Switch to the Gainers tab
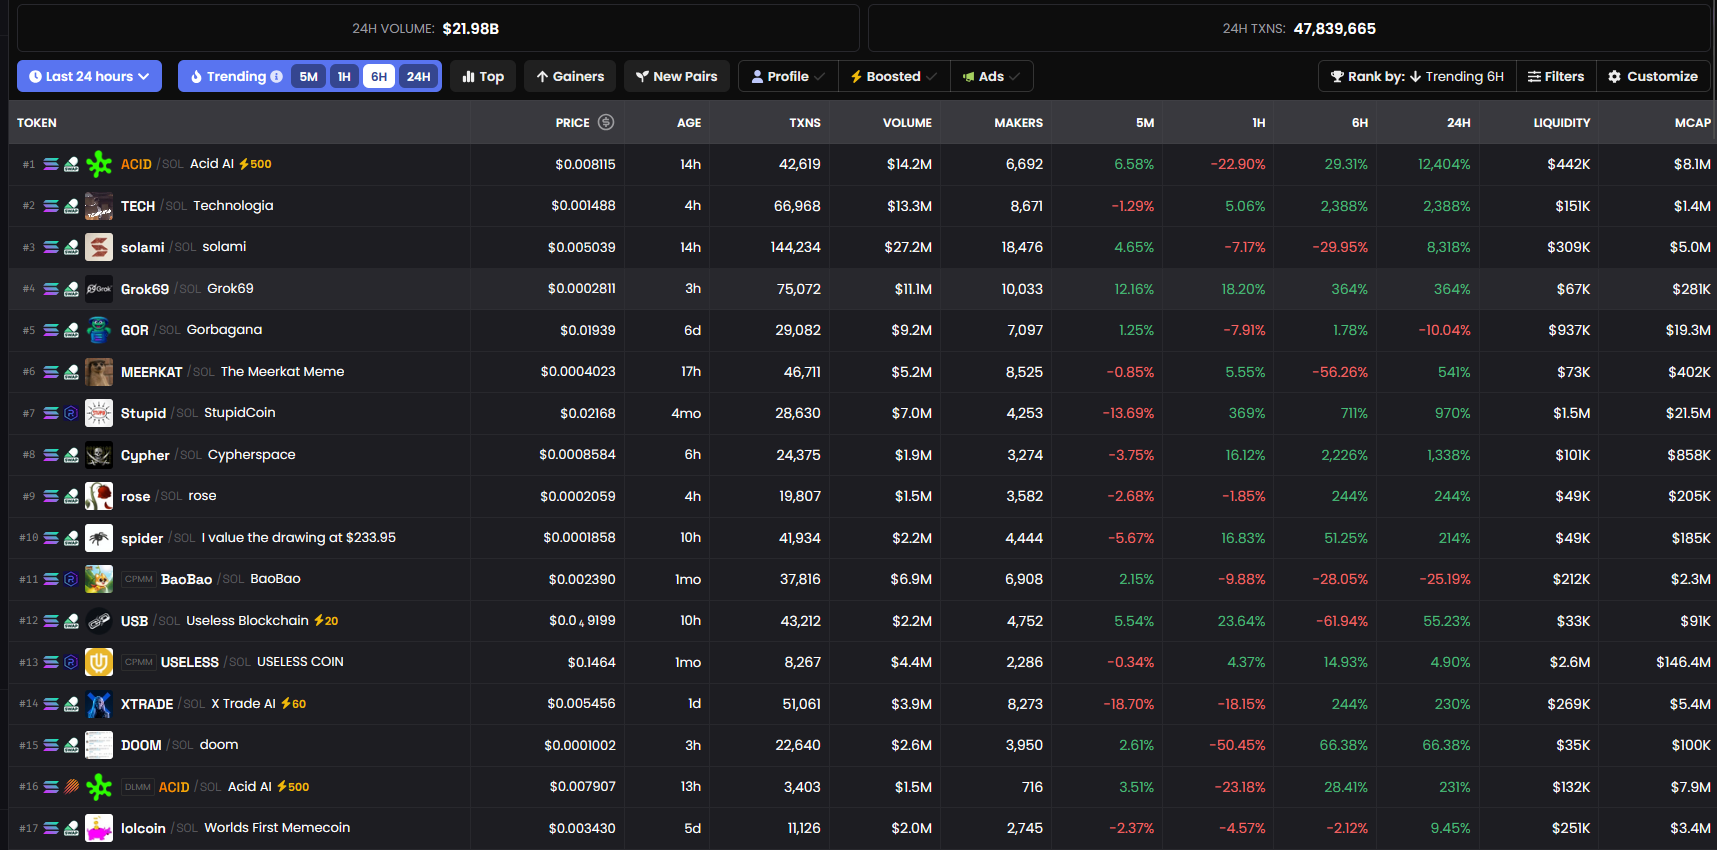 click(570, 76)
